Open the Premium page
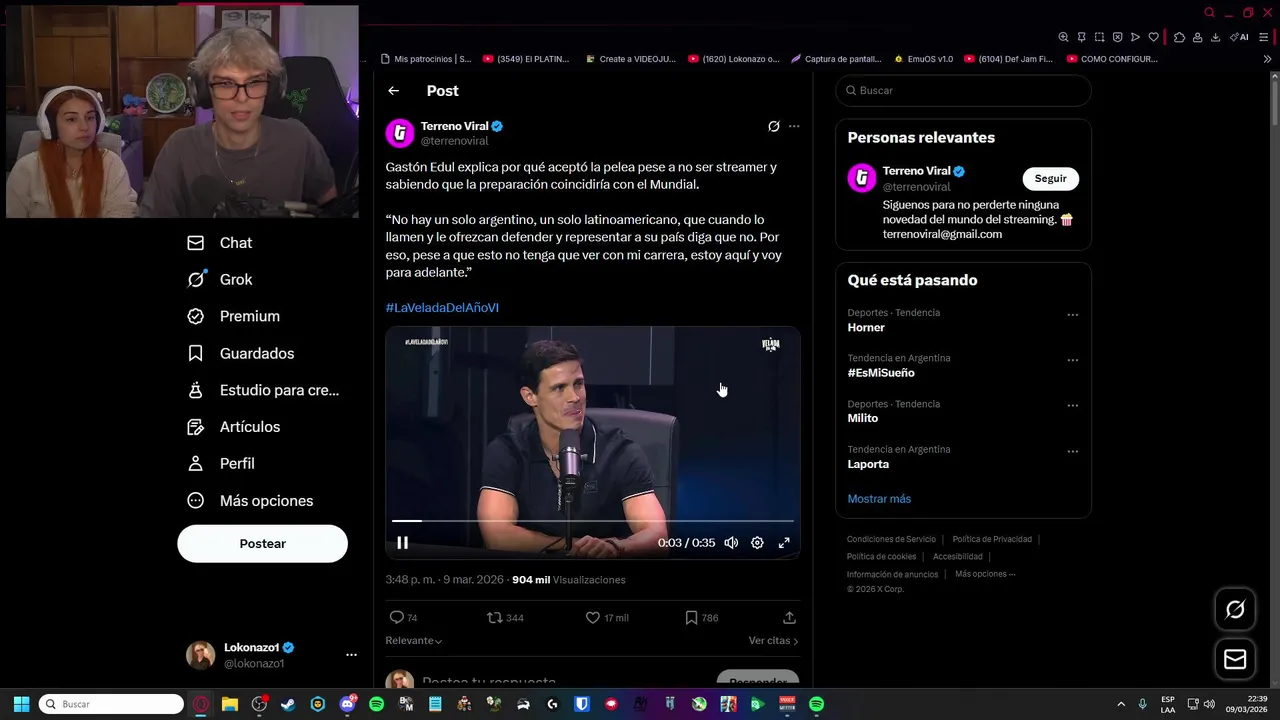This screenshot has height=720, width=1280. point(234,316)
